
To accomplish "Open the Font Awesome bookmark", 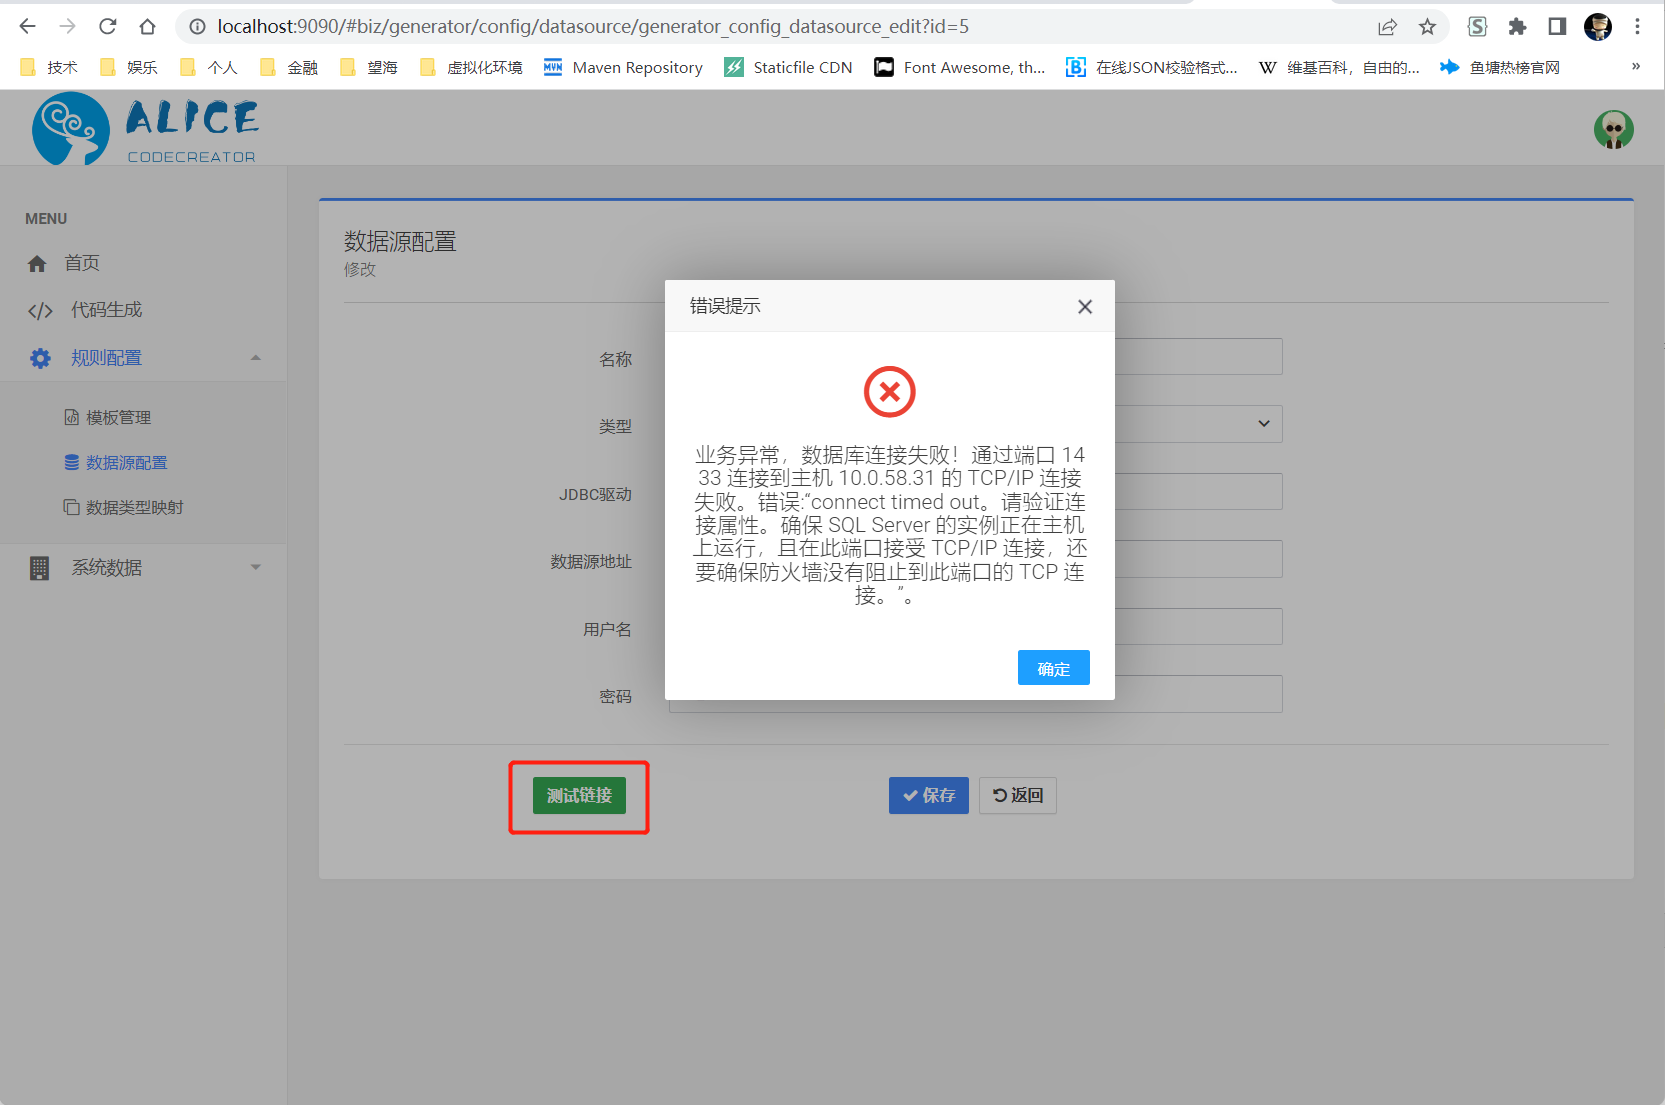I will (960, 67).
